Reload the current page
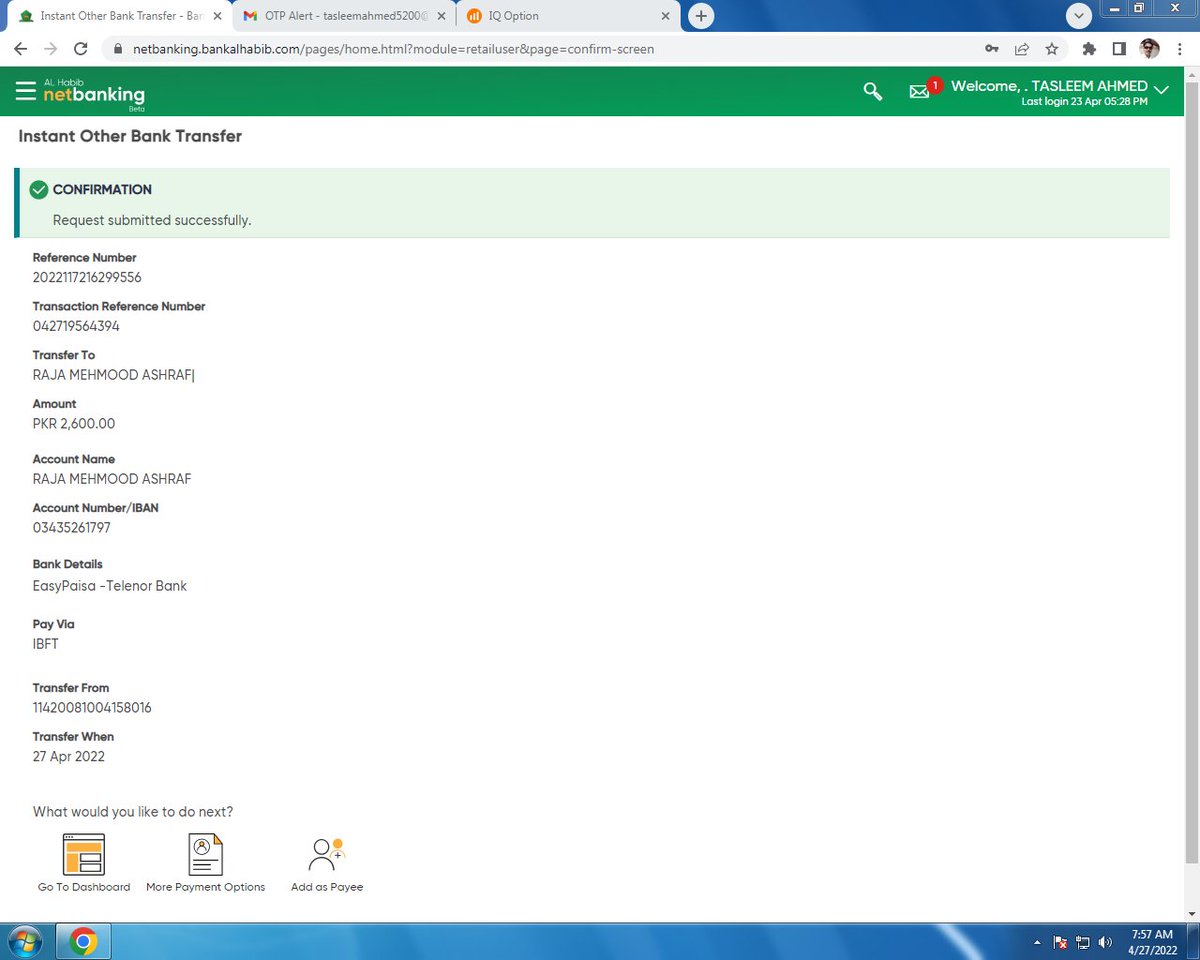This screenshot has height=960, width=1200. click(81, 48)
